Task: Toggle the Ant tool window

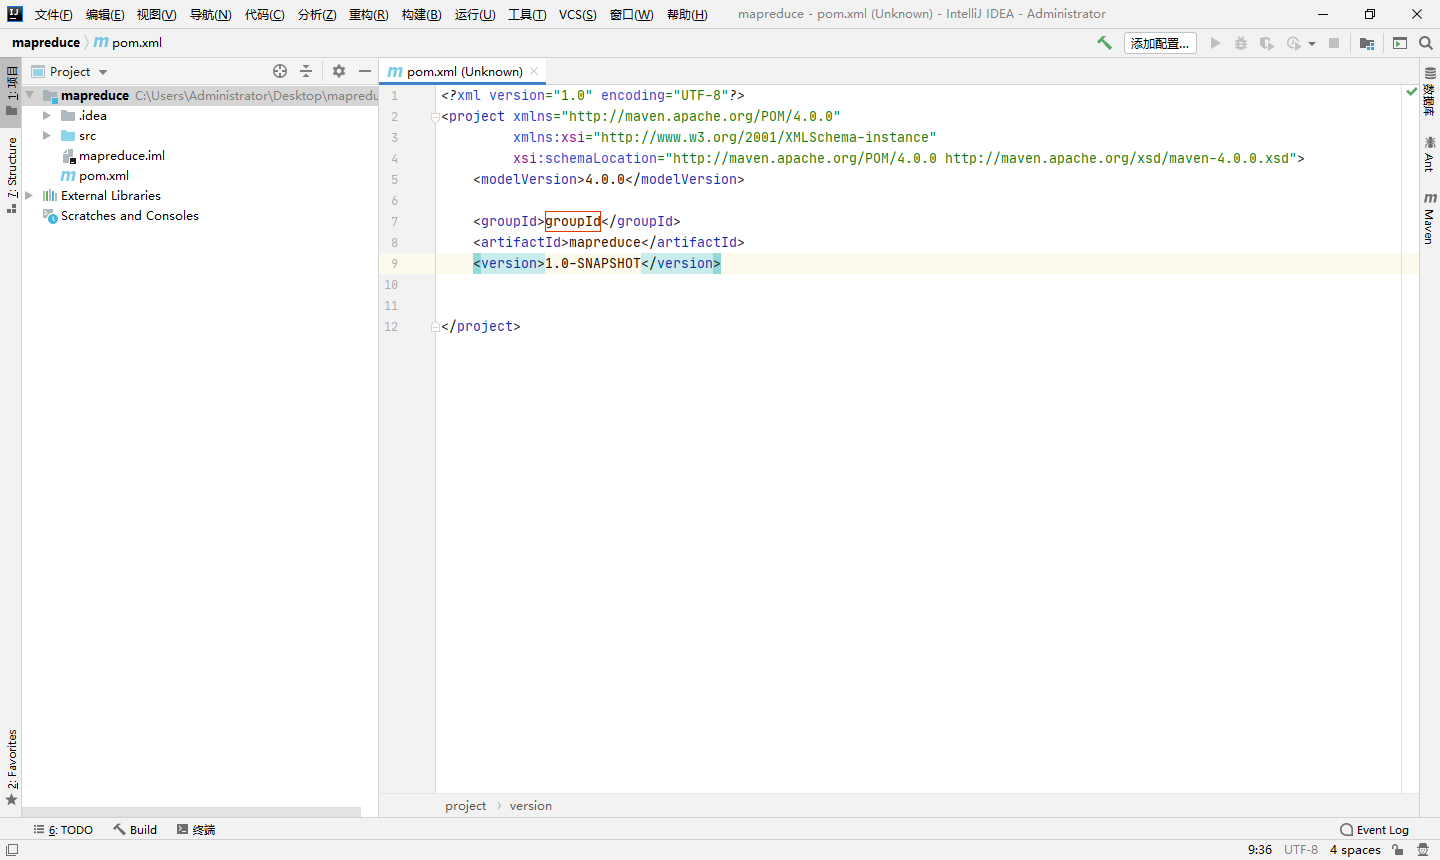Action: tap(1429, 153)
